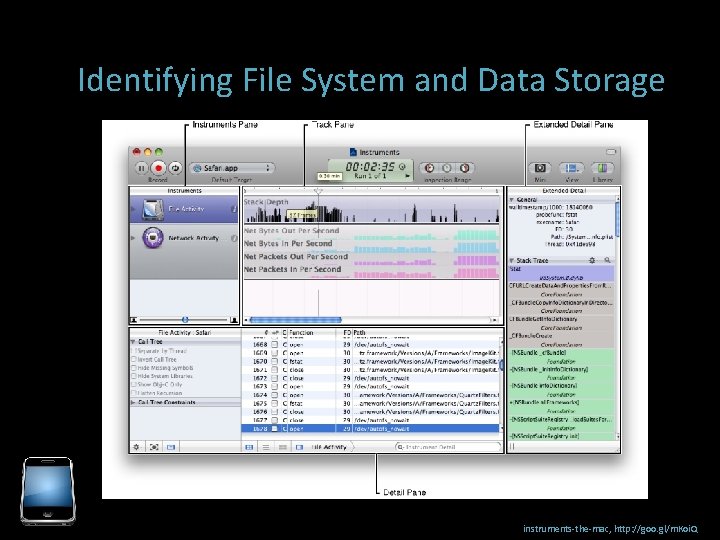The image size is (720, 540).
Task: Open the gear action menu in detail pane
Action: 136,447
